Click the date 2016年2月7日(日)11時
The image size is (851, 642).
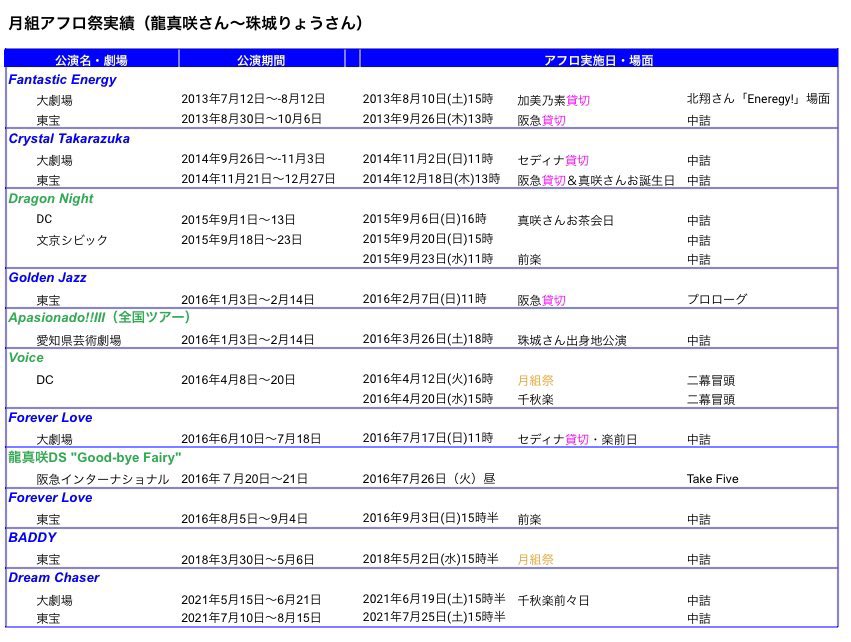[424, 299]
